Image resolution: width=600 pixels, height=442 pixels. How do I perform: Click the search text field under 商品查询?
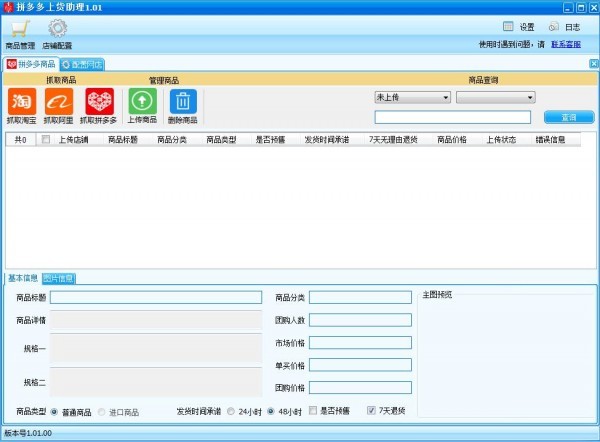pyautogui.click(x=453, y=117)
